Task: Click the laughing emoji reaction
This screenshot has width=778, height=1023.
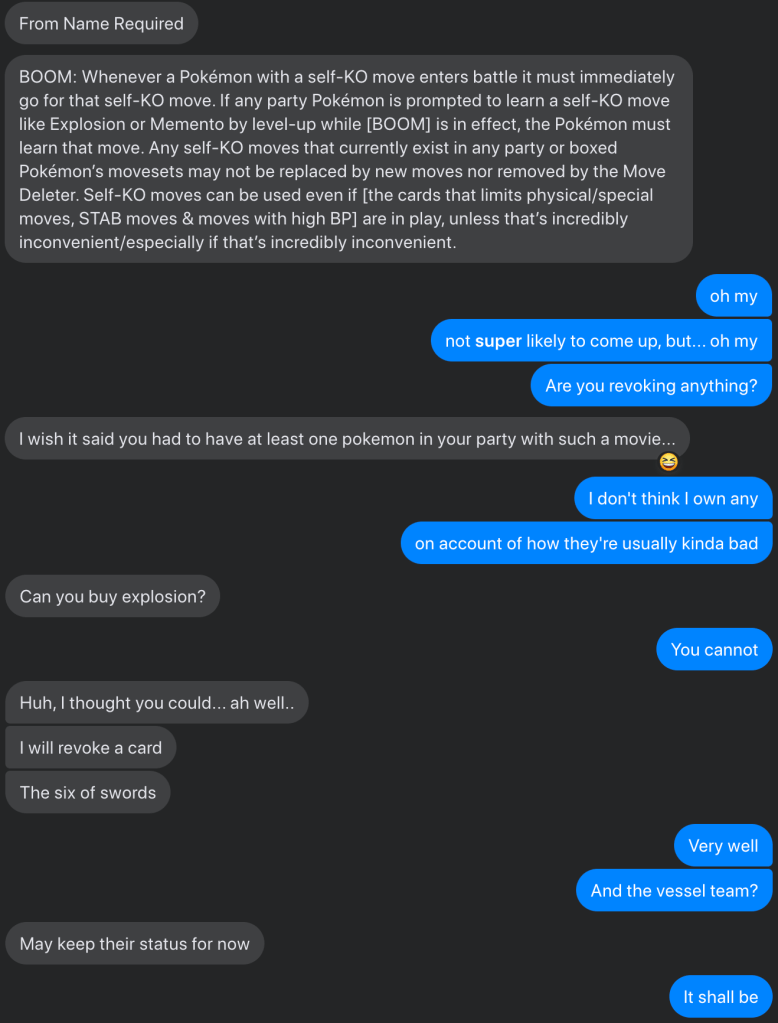Action: pos(669,462)
